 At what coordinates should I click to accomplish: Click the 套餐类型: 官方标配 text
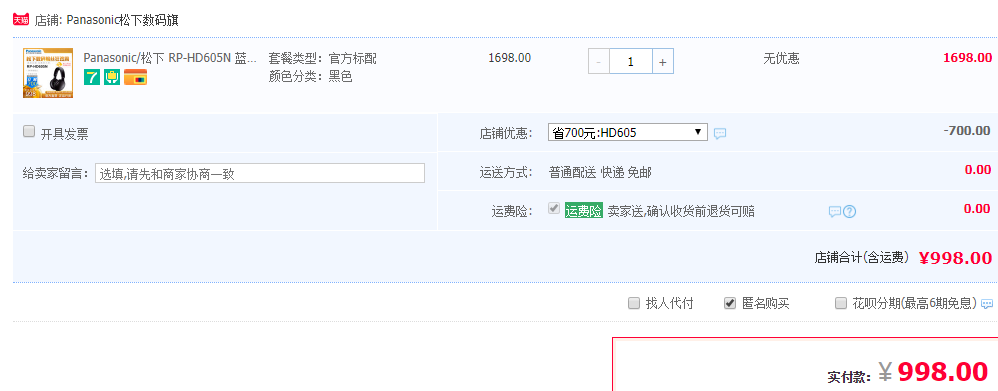click(323, 59)
